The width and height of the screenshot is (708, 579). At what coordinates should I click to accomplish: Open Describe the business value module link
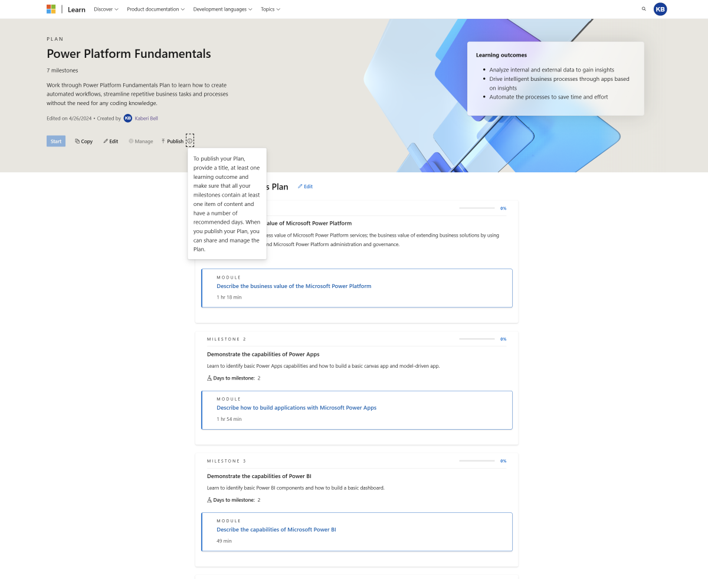294,286
